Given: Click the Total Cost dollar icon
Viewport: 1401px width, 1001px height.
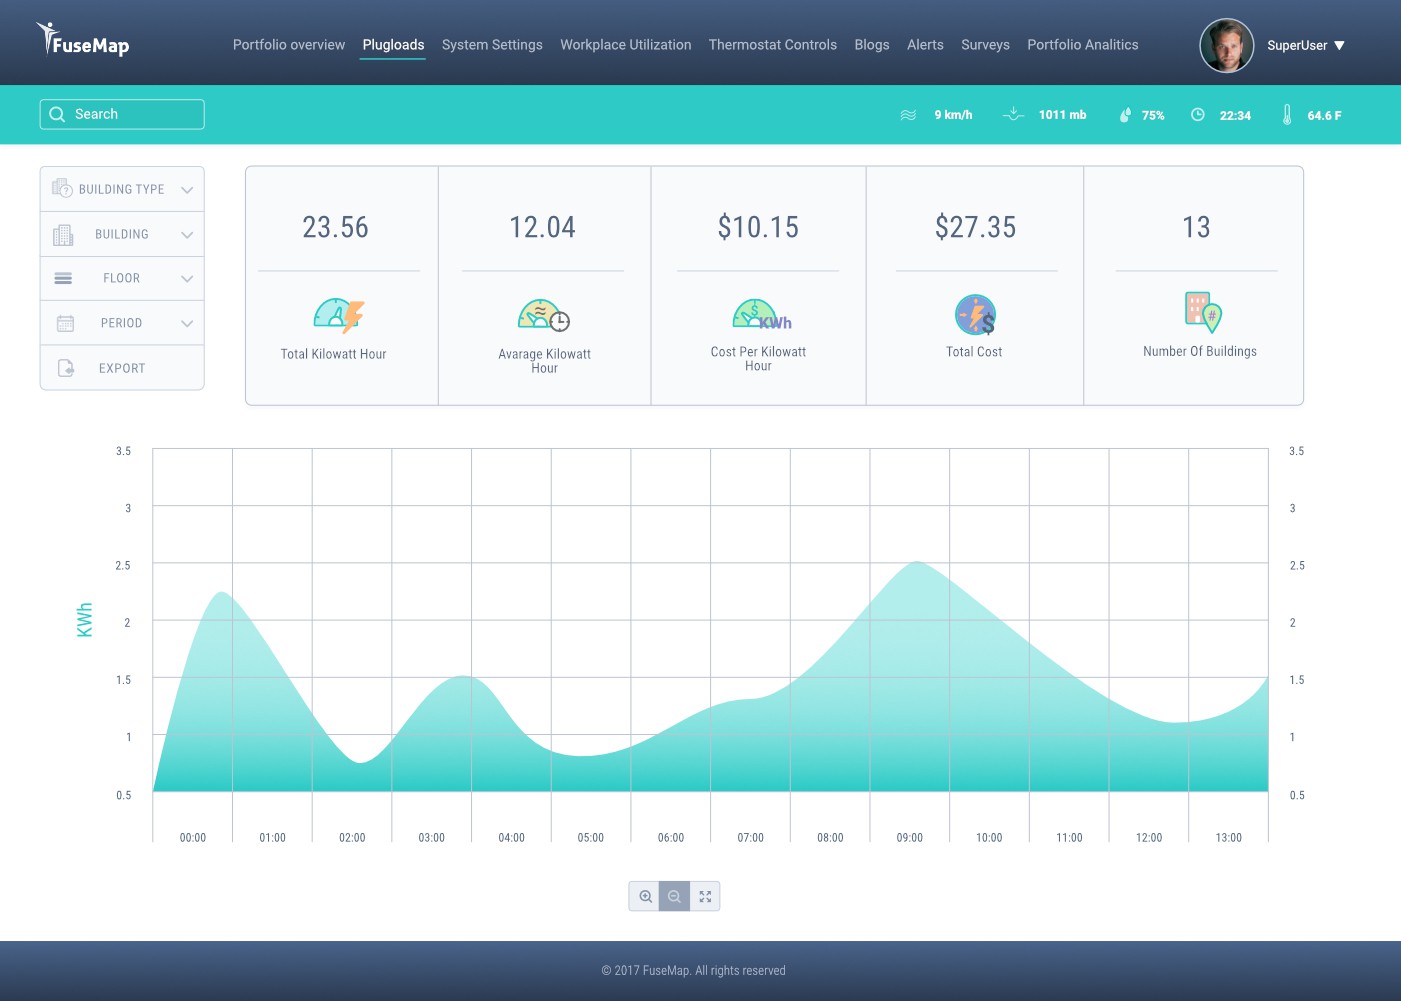Looking at the screenshot, I should coord(975,315).
